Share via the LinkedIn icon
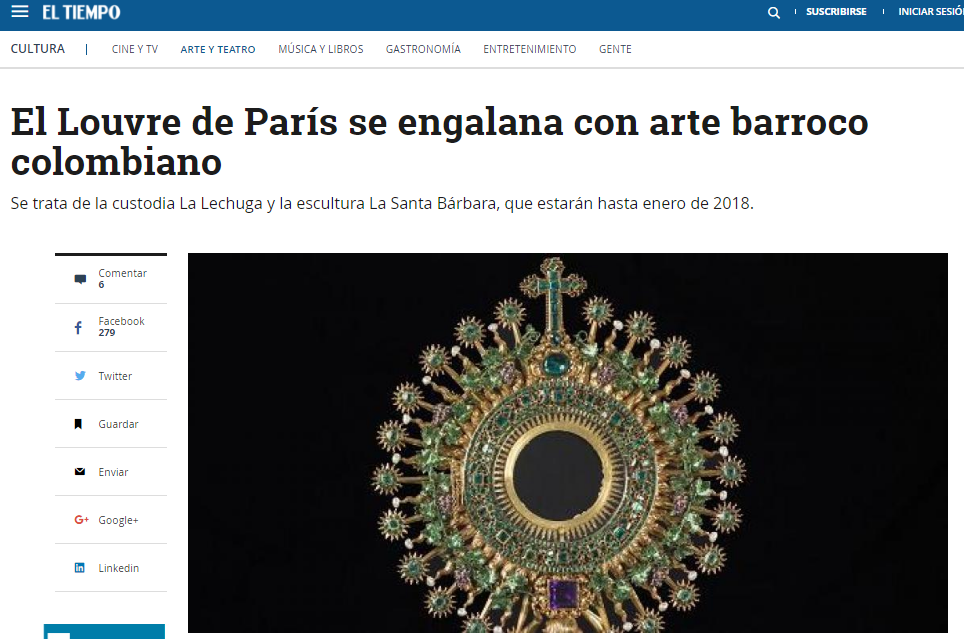Image resolution: width=964 pixels, height=639 pixels. pos(79,568)
